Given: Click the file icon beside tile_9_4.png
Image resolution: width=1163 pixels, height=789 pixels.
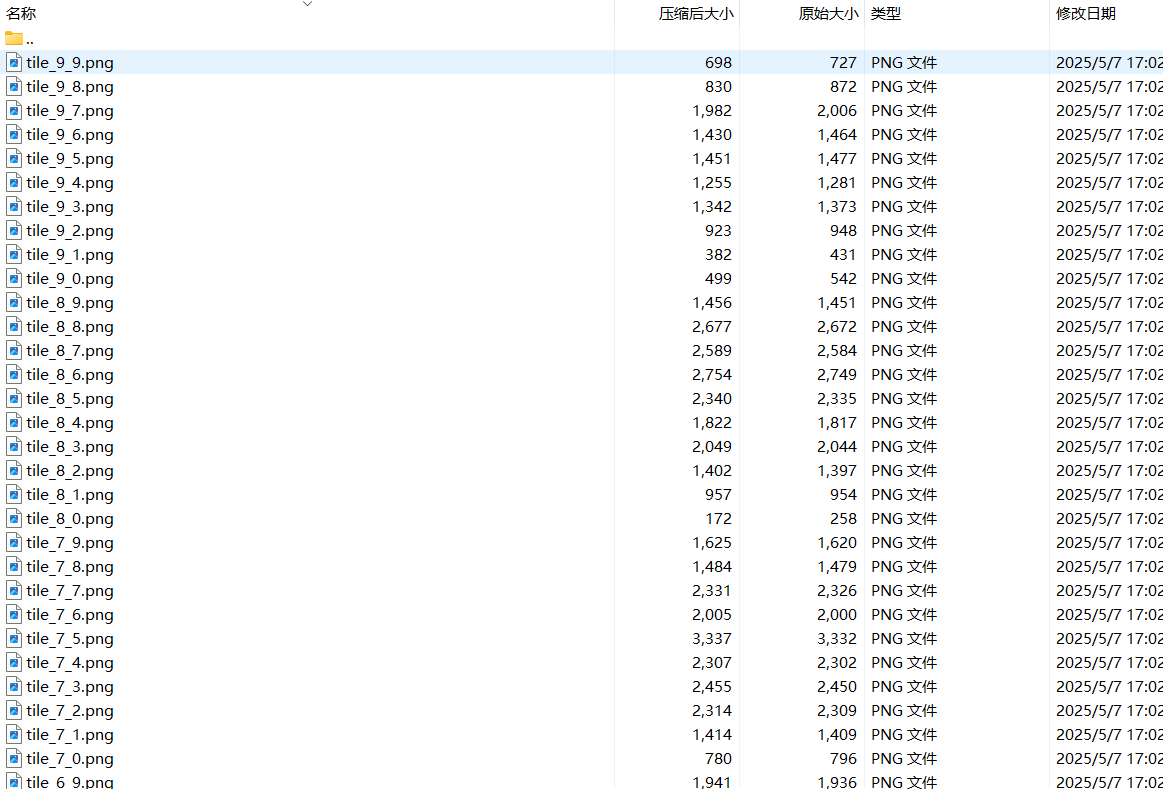Looking at the screenshot, I should tap(14, 183).
